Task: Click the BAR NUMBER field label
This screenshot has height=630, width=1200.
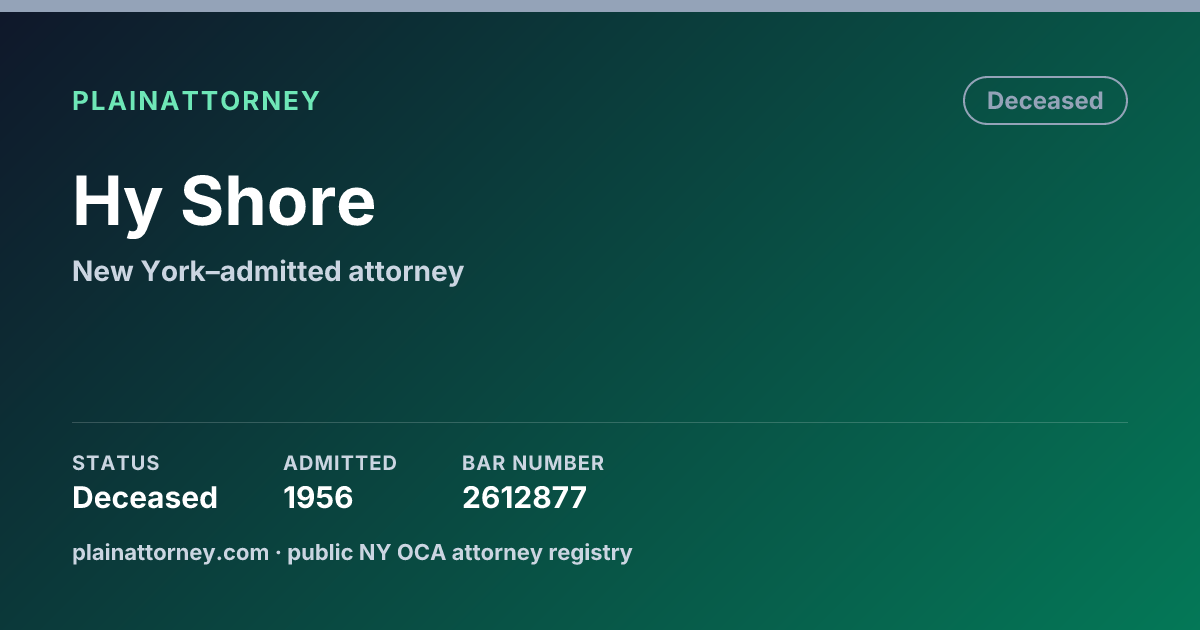Action: (x=533, y=463)
